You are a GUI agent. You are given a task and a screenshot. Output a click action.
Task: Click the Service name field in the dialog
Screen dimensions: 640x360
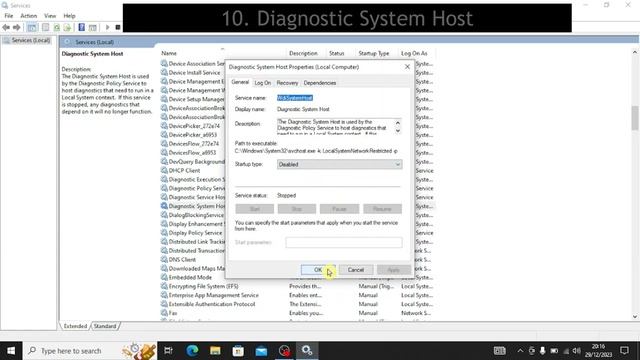coord(339,98)
